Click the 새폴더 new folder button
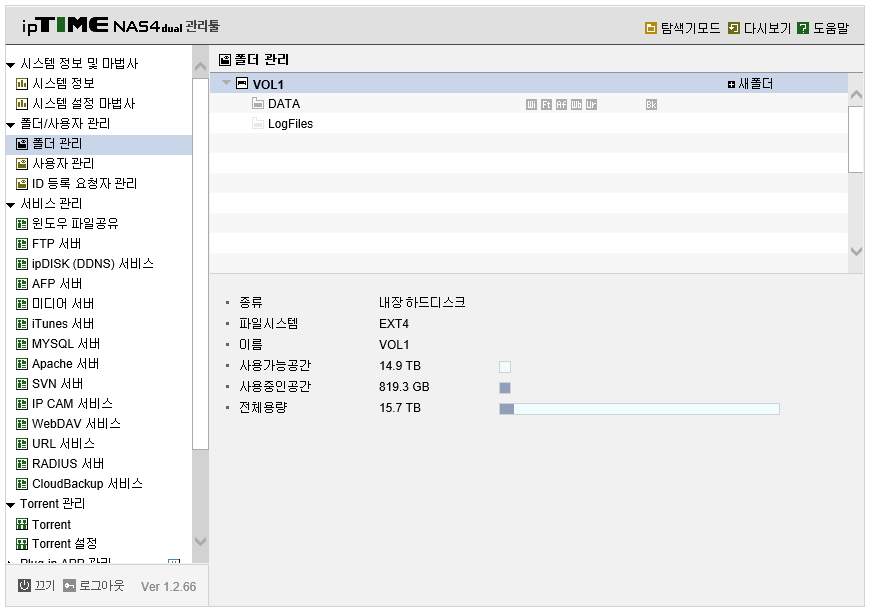The width and height of the screenshot is (886, 615). point(750,84)
